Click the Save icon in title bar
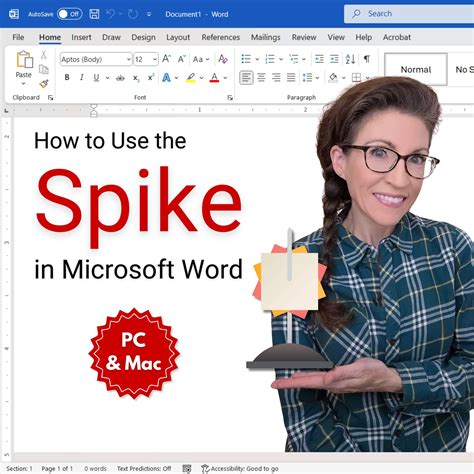Screen dimensions: 474x474 (x=94, y=14)
